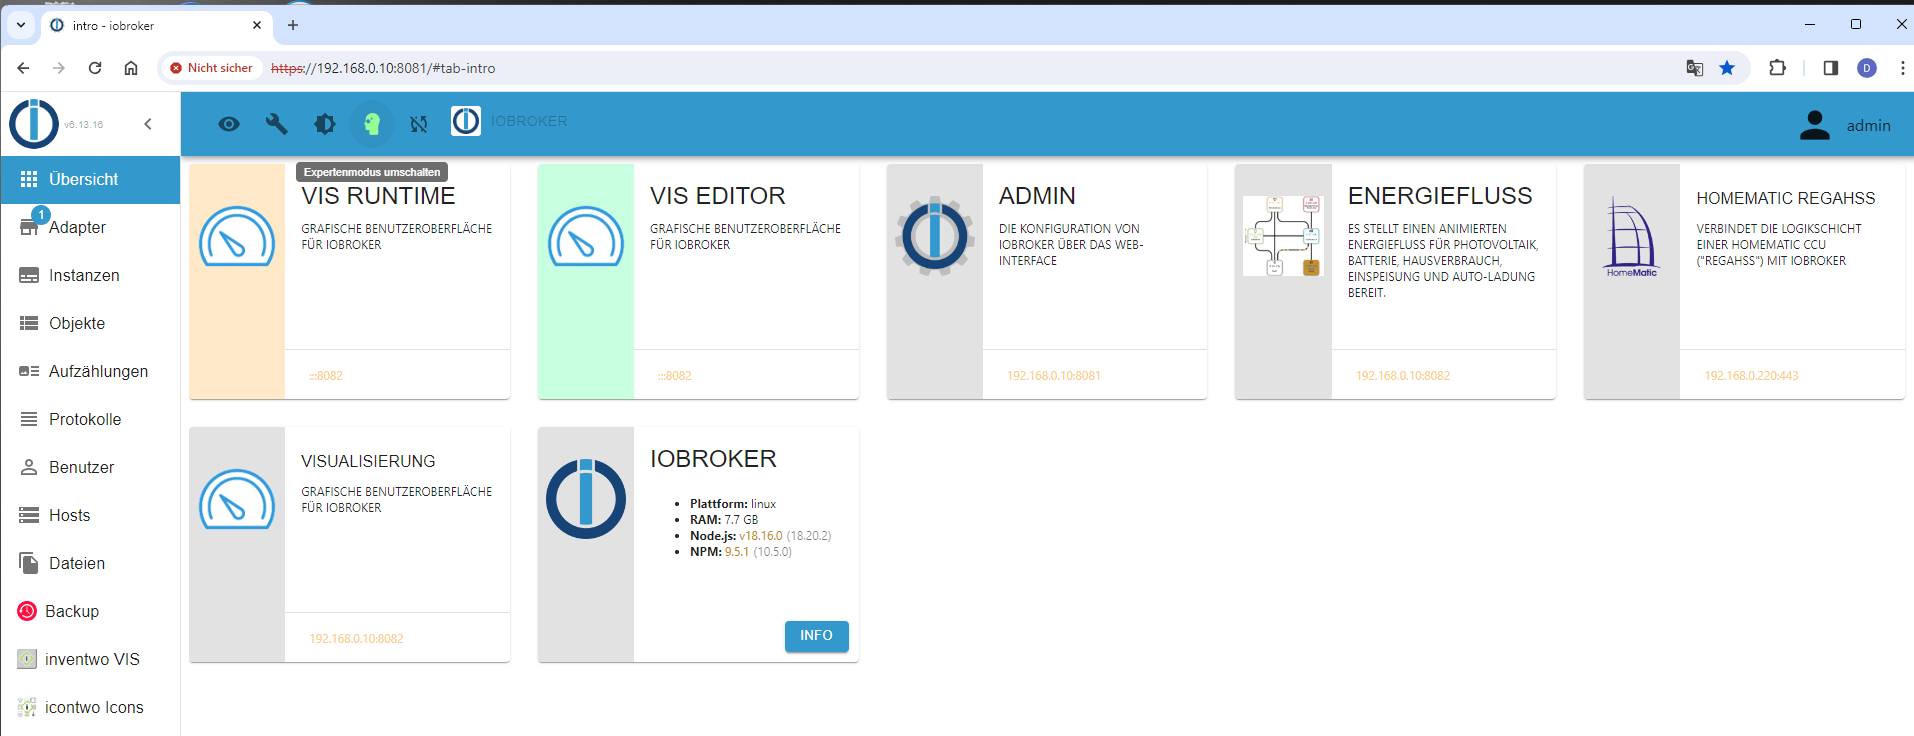Click the Admin gear logo thumbnail
The width and height of the screenshot is (1914, 736).
pyautogui.click(x=935, y=236)
